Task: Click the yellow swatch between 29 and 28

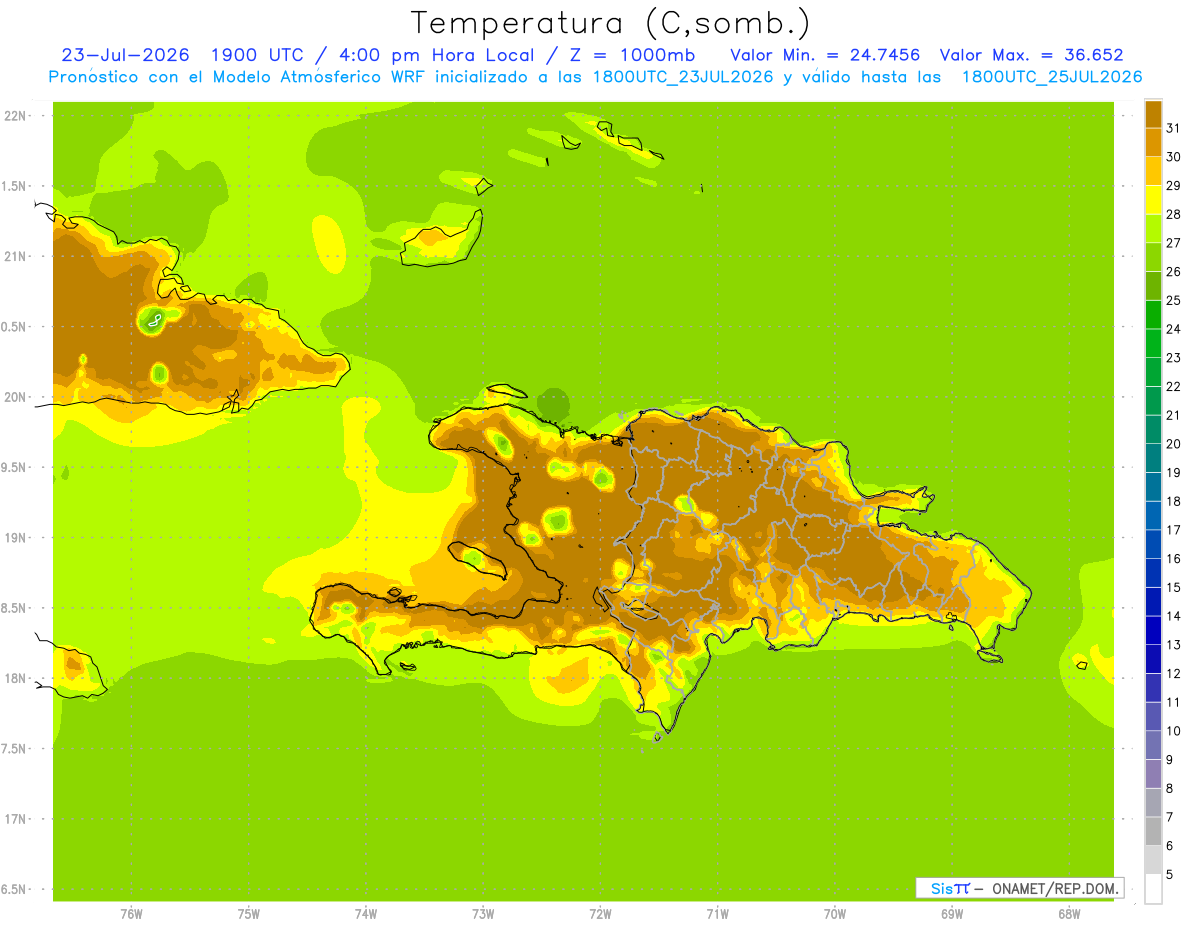Action: click(x=1153, y=200)
